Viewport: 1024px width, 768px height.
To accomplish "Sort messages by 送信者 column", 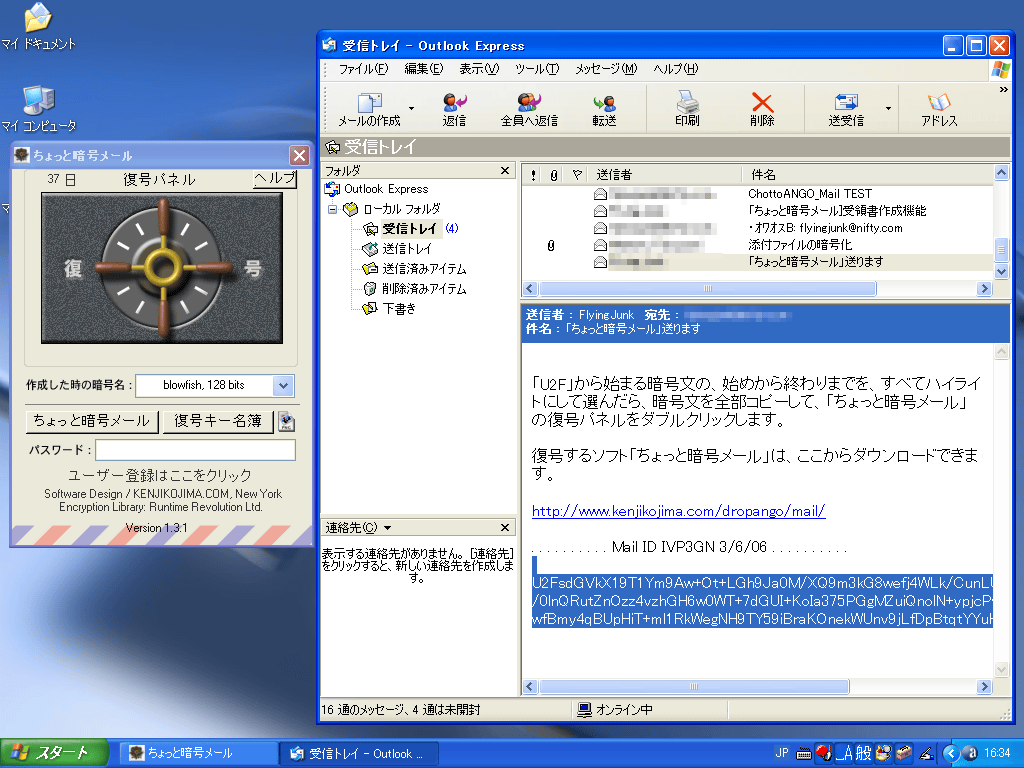I will click(665, 175).
